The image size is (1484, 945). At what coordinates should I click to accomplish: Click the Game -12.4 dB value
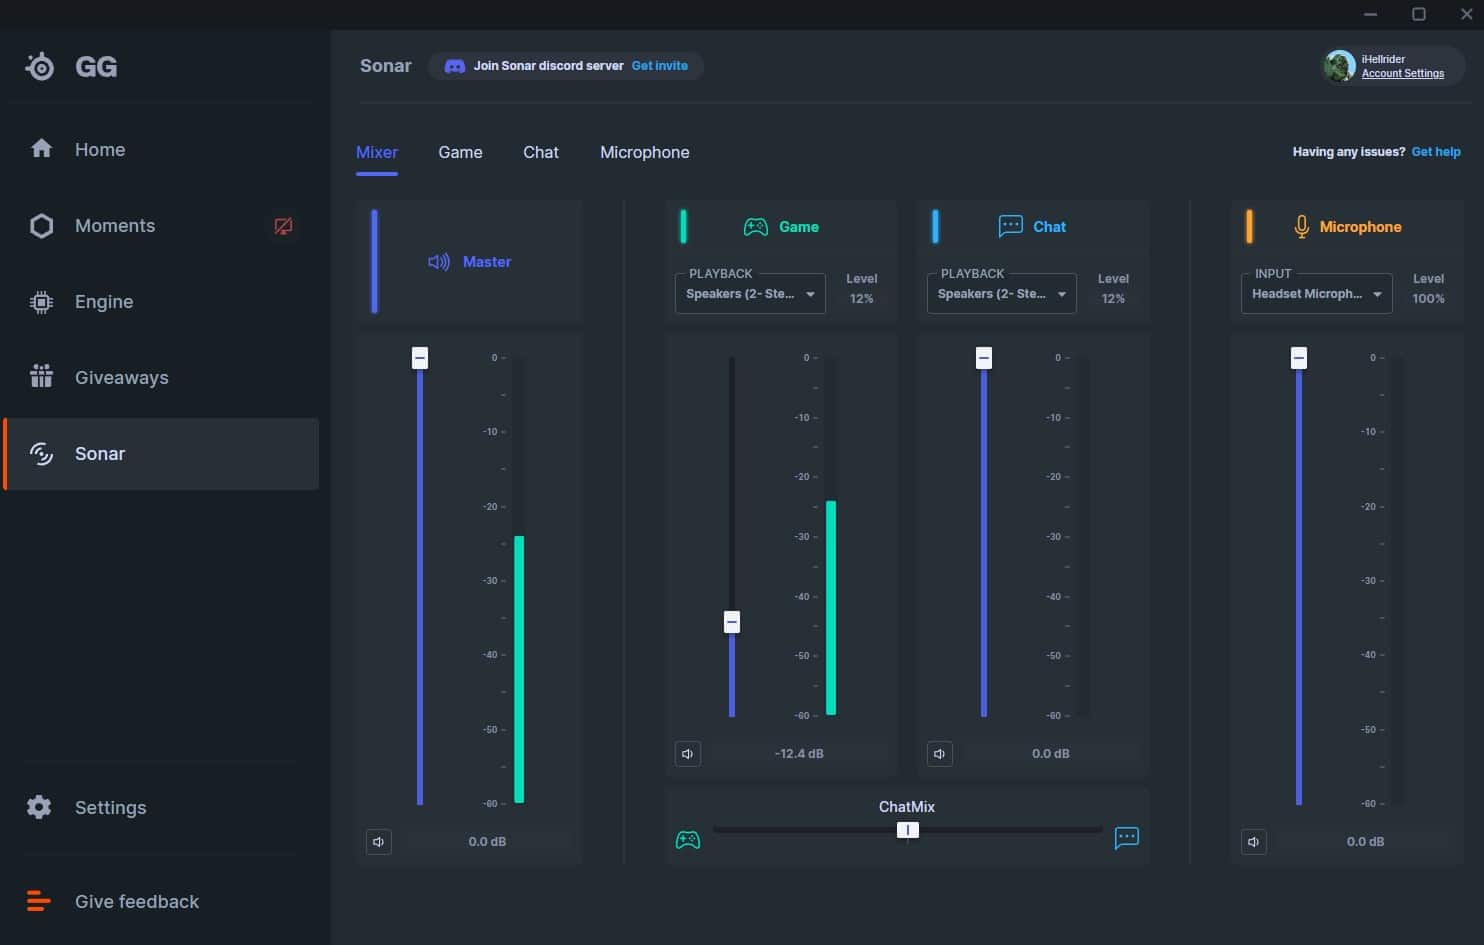(799, 754)
